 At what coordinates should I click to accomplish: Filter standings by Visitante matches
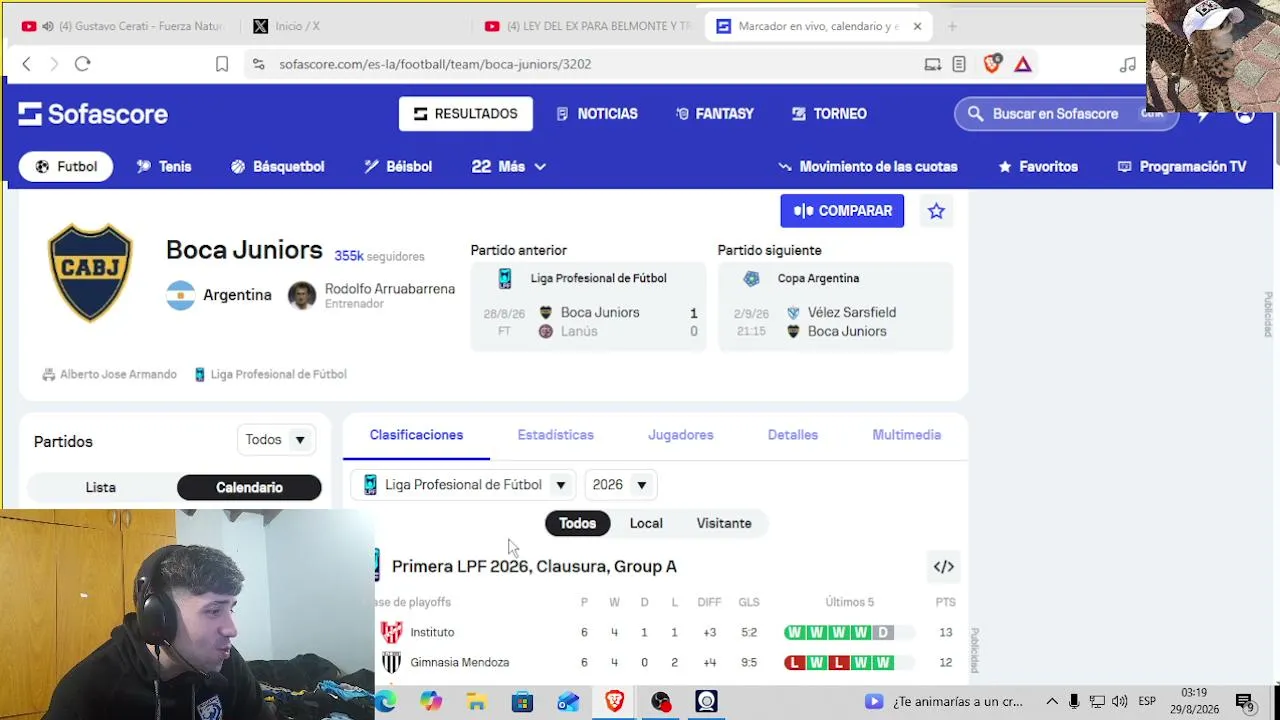pyautogui.click(x=724, y=523)
